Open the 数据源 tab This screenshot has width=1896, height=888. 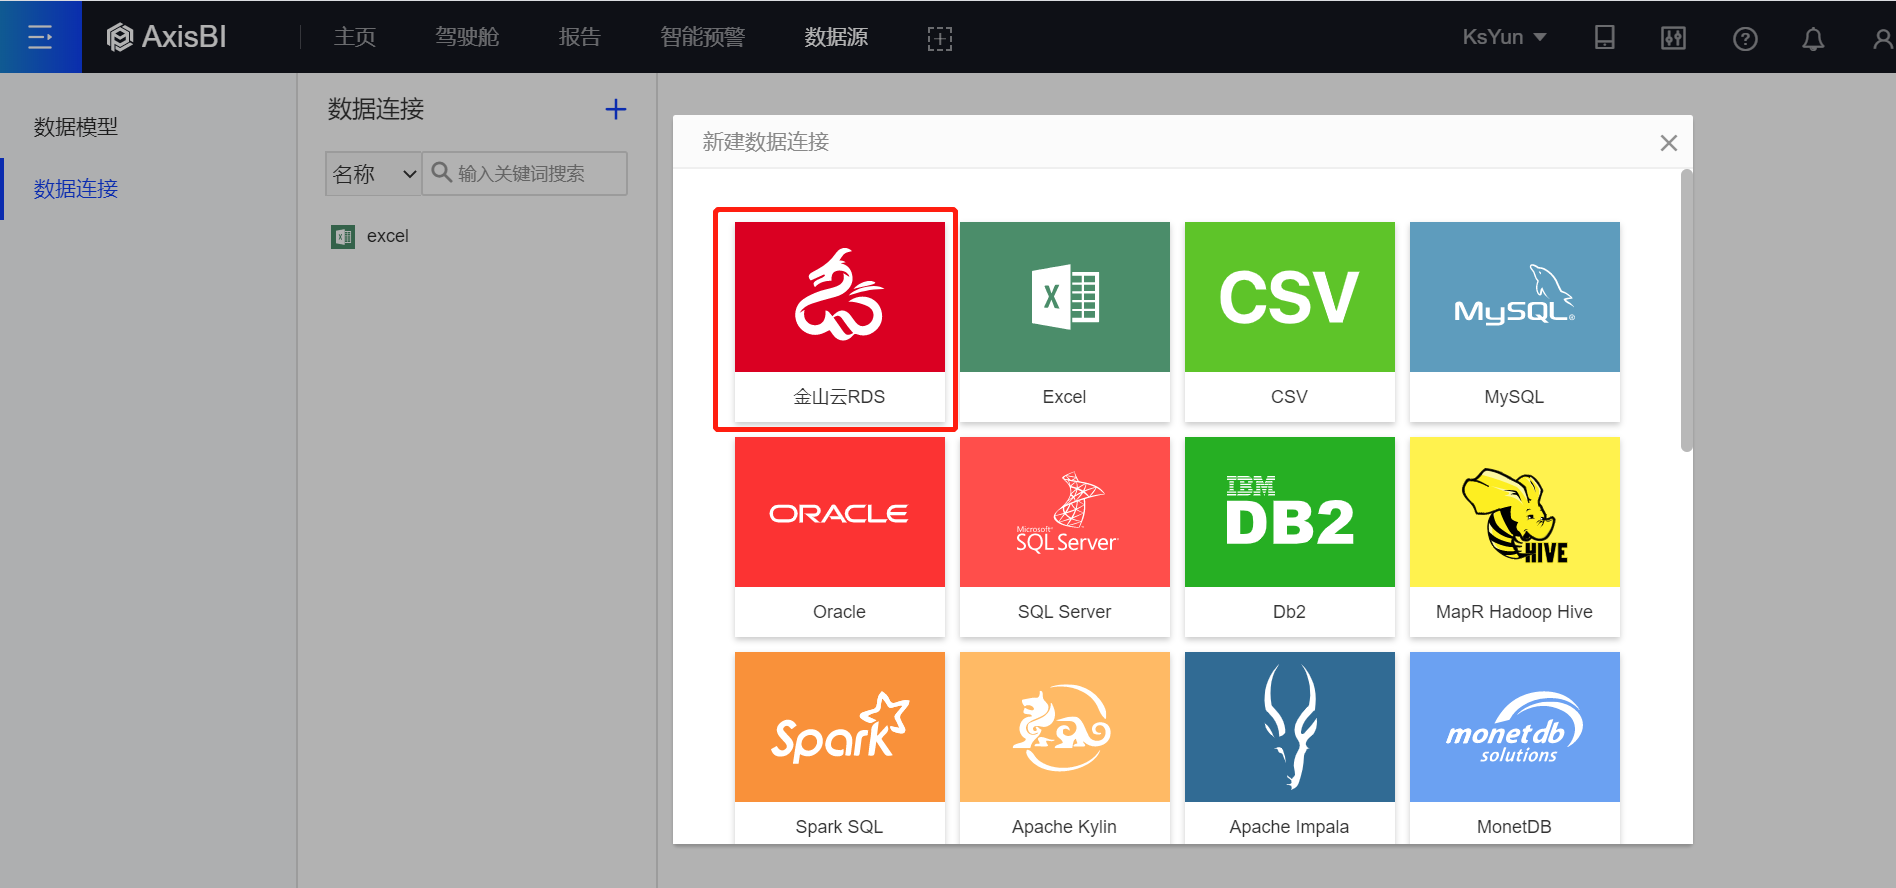[836, 37]
